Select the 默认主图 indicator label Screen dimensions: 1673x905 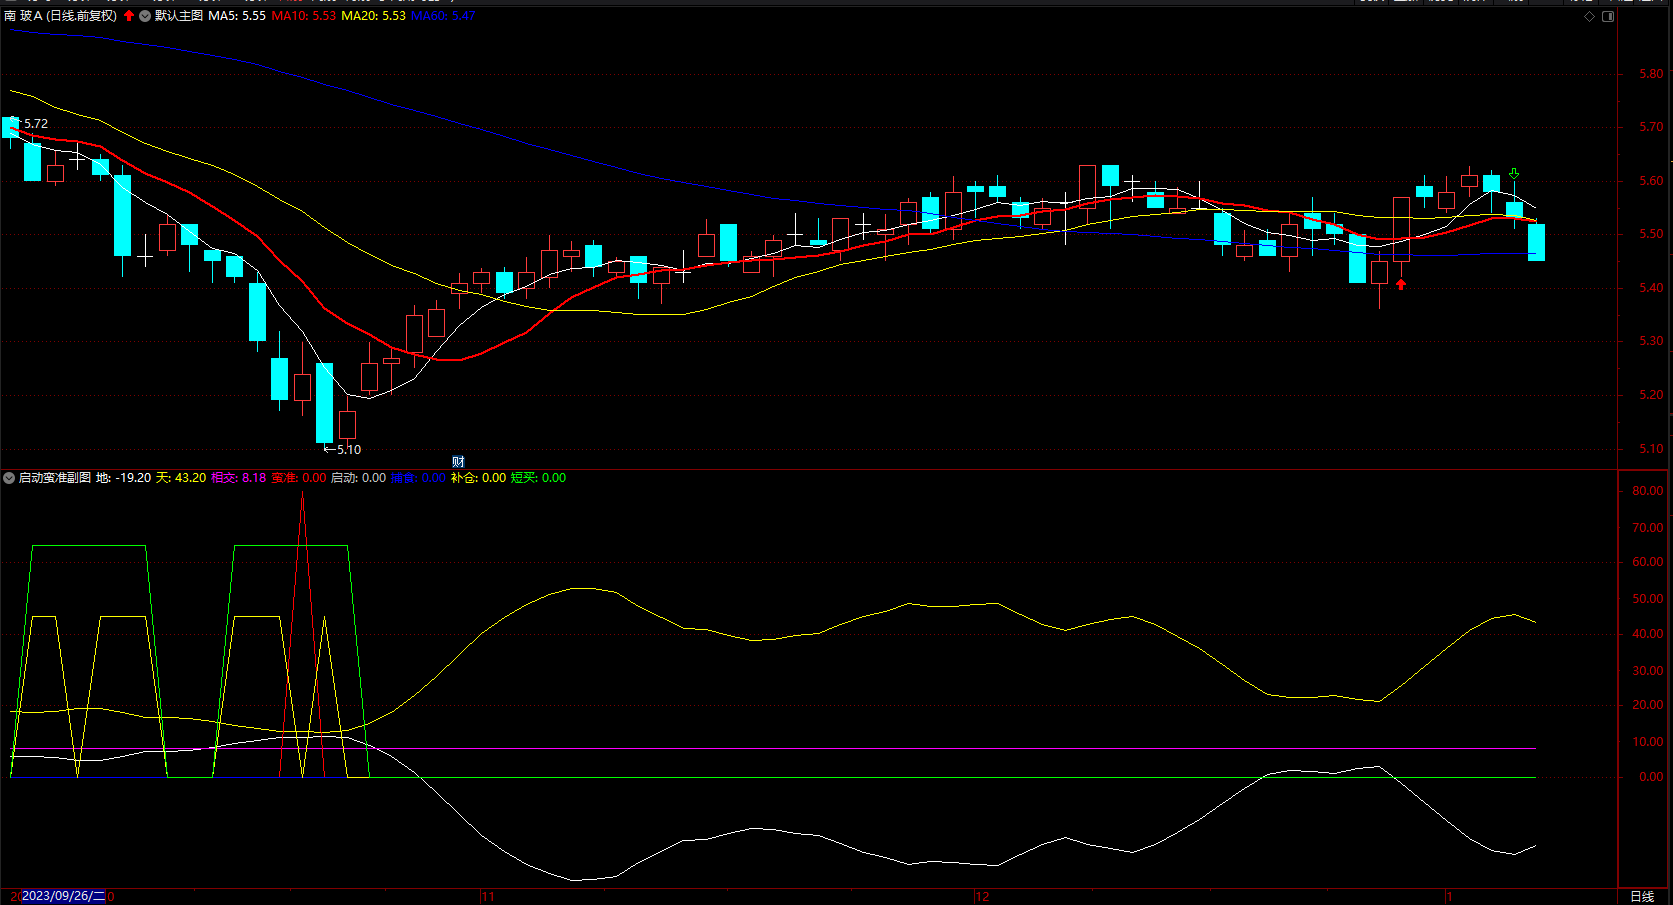179,16
